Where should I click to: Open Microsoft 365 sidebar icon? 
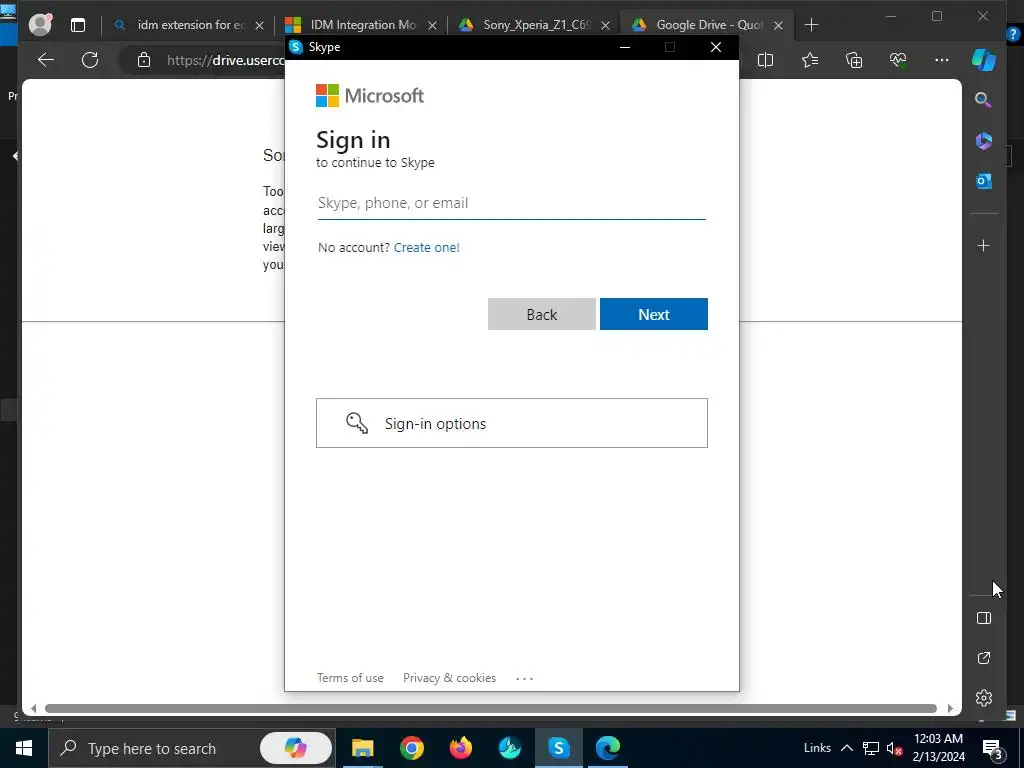(x=984, y=141)
